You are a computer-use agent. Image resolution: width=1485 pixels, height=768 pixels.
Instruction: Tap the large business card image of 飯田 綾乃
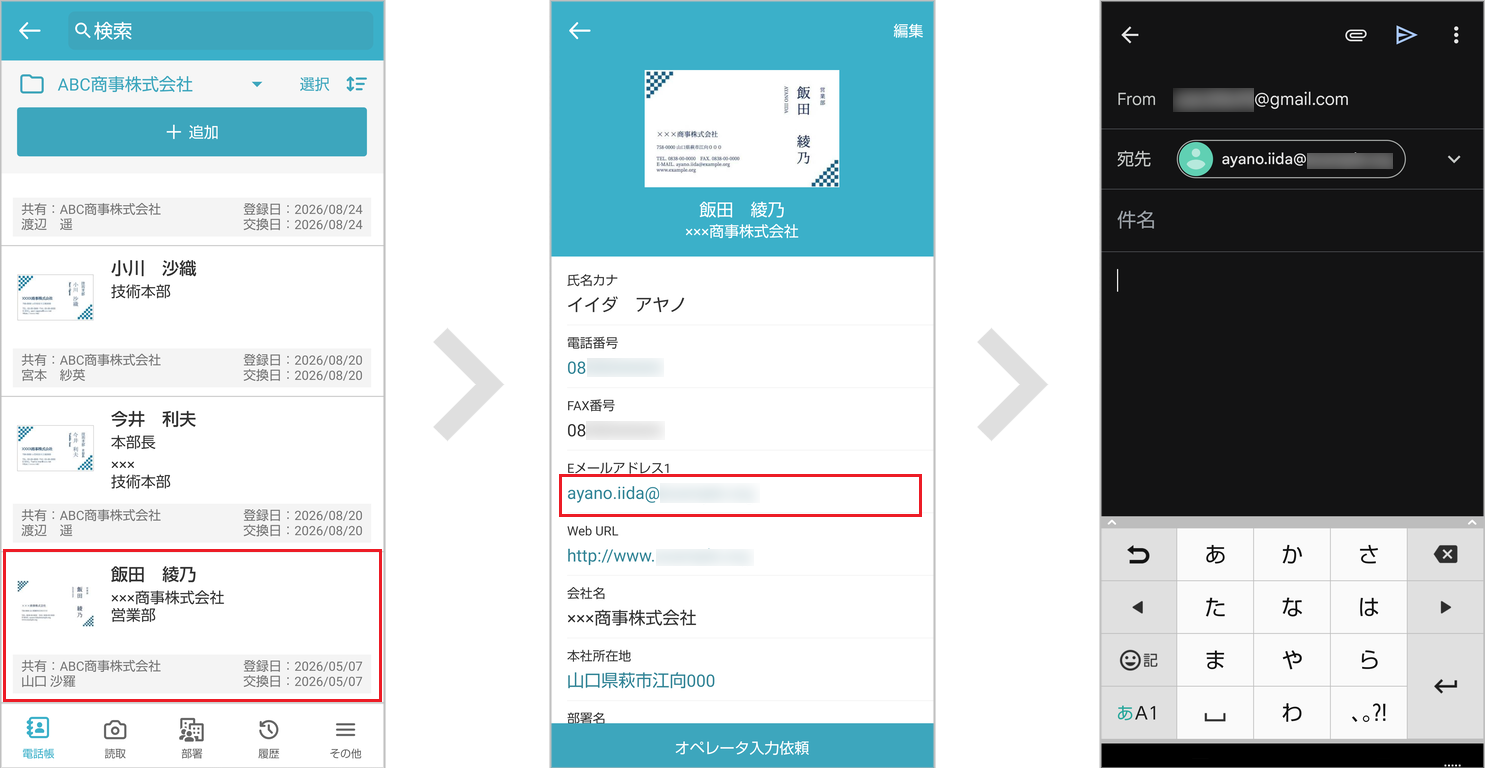742,129
